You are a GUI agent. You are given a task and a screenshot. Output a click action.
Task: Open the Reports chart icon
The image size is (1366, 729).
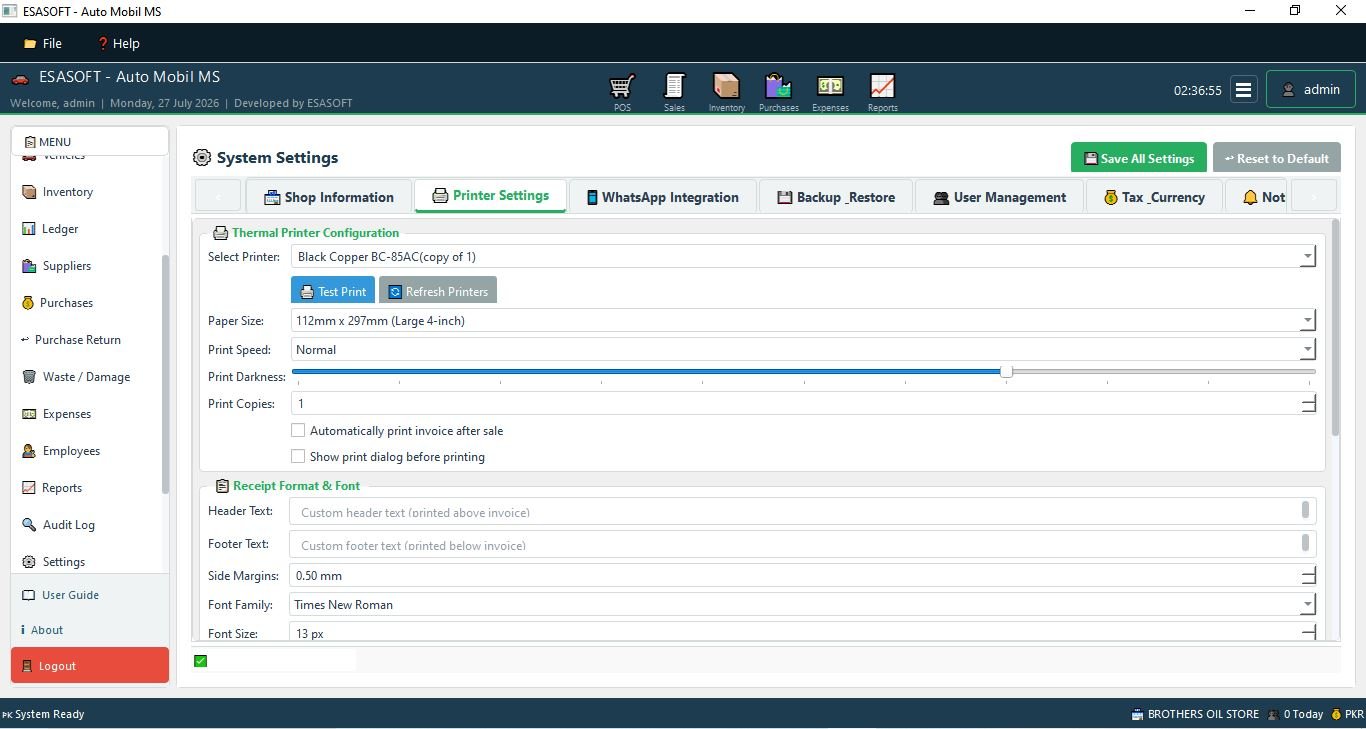tap(882, 87)
